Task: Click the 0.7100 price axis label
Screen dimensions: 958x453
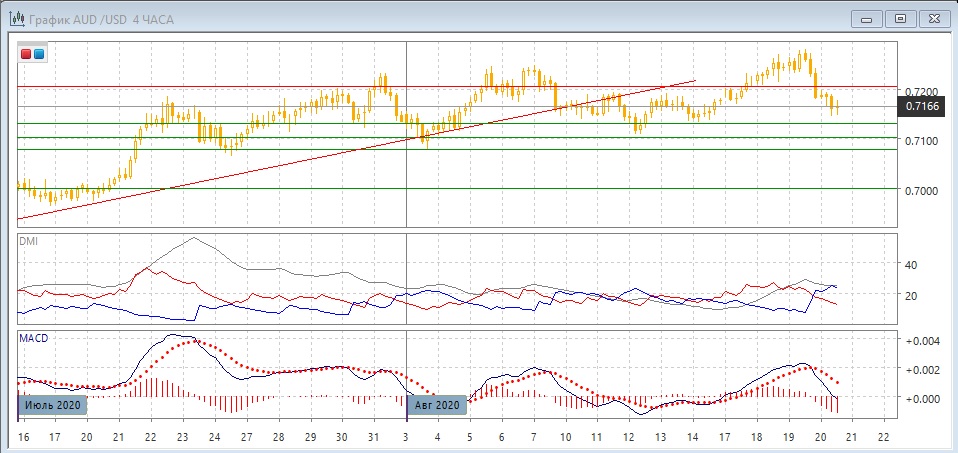Action: coord(920,141)
